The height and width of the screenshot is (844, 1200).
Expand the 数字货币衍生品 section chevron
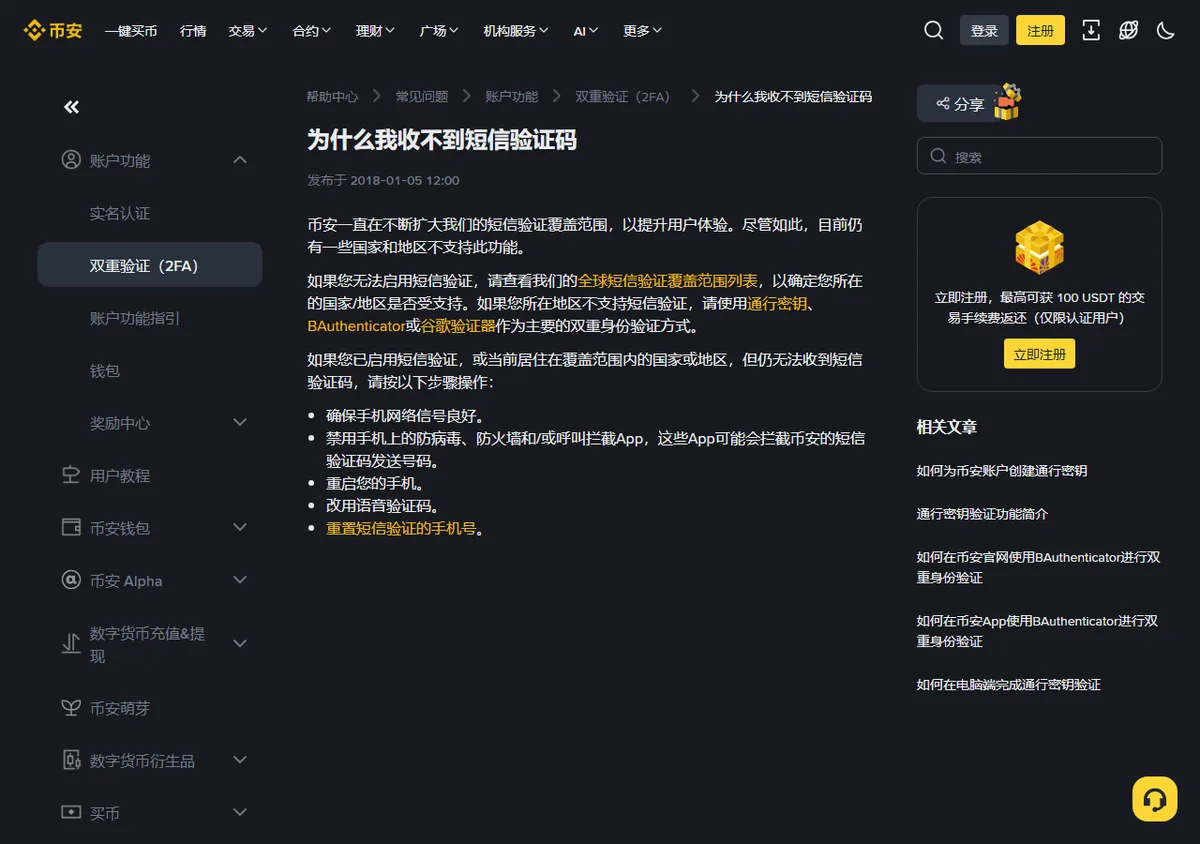coord(240,760)
